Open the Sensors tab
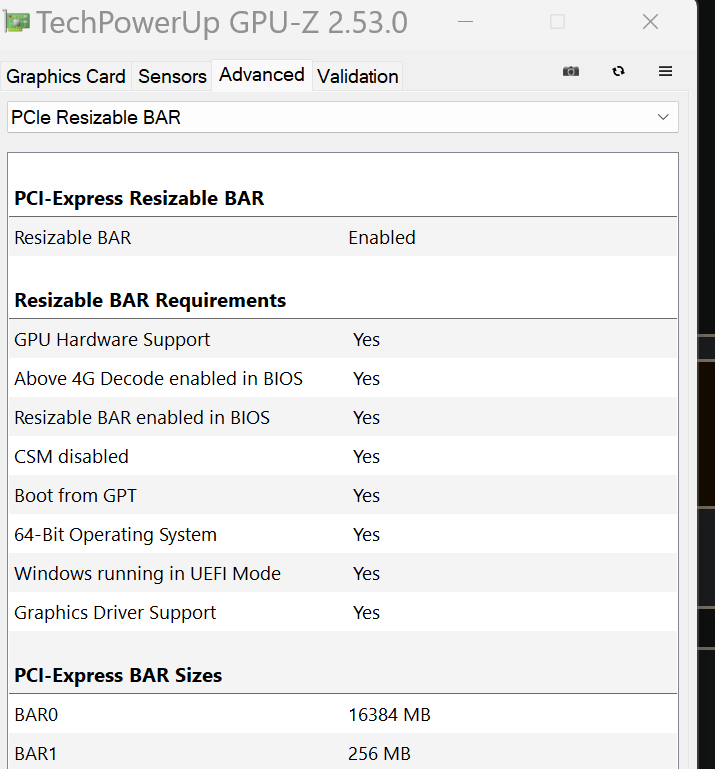 (172, 76)
